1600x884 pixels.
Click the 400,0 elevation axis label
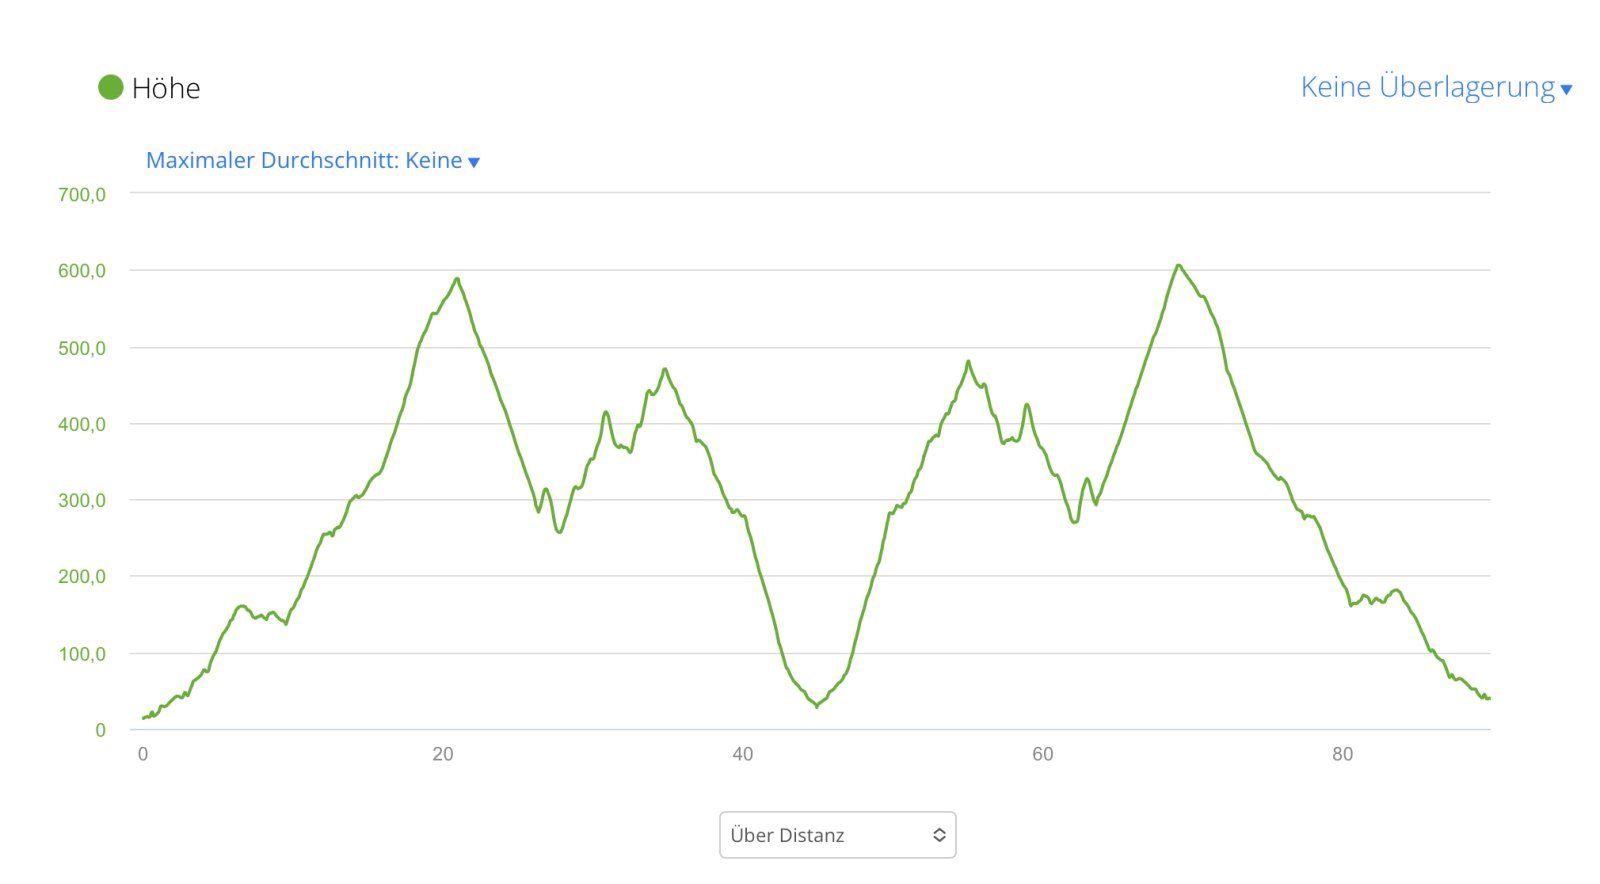click(x=82, y=425)
